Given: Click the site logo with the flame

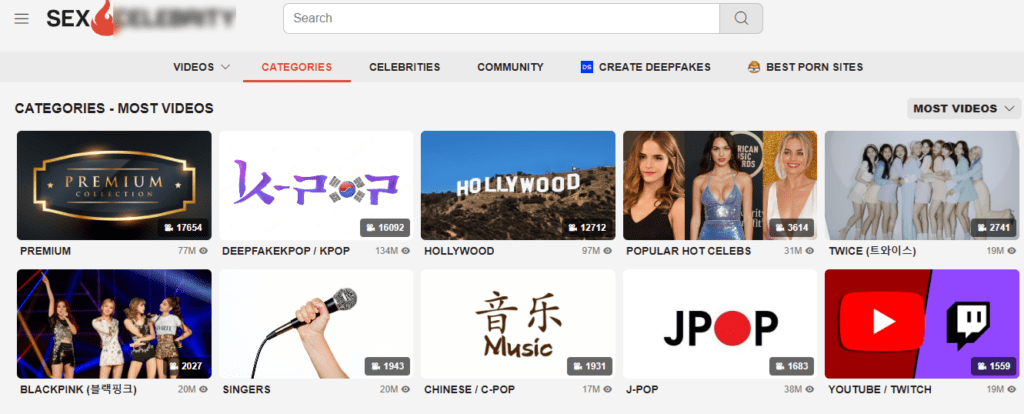Looking at the screenshot, I should (x=140, y=18).
